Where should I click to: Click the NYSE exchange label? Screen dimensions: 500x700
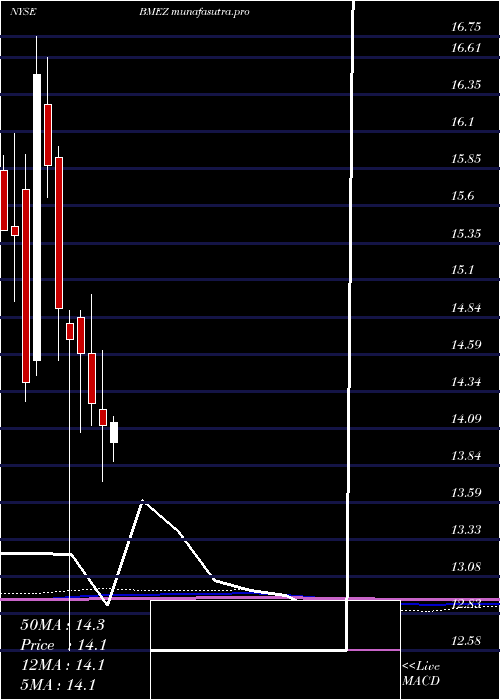[x=23, y=12]
